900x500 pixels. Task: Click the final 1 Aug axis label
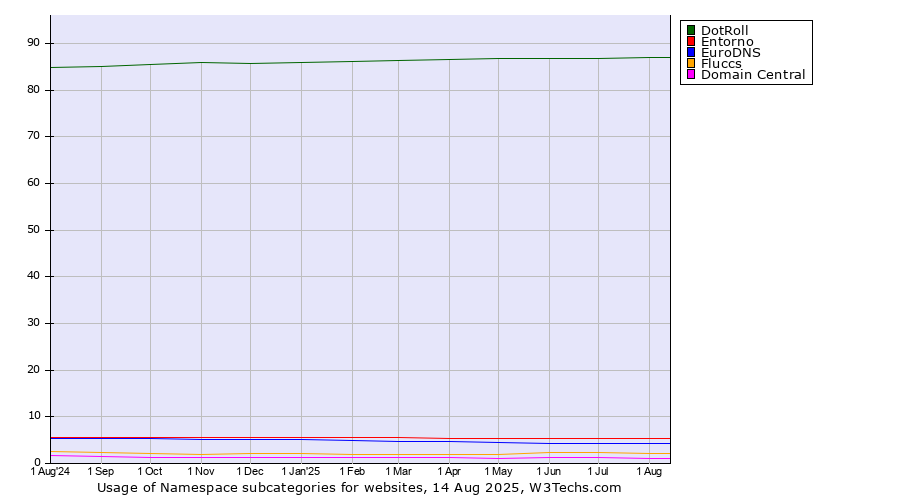point(649,471)
